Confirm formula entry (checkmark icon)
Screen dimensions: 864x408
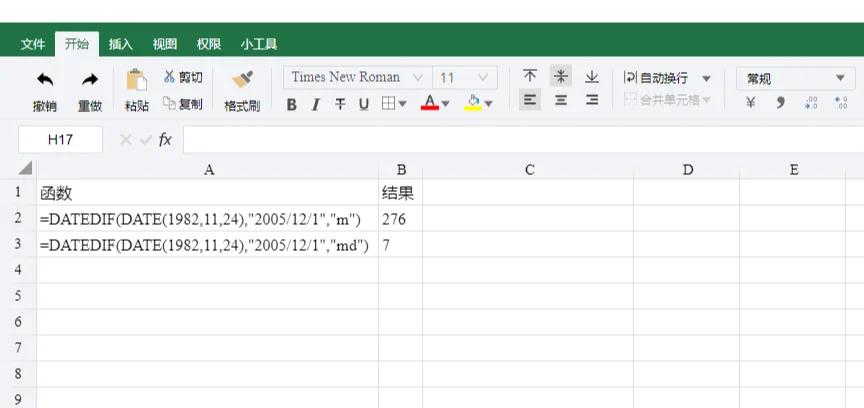pyautogui.click(x=145, y=140)
